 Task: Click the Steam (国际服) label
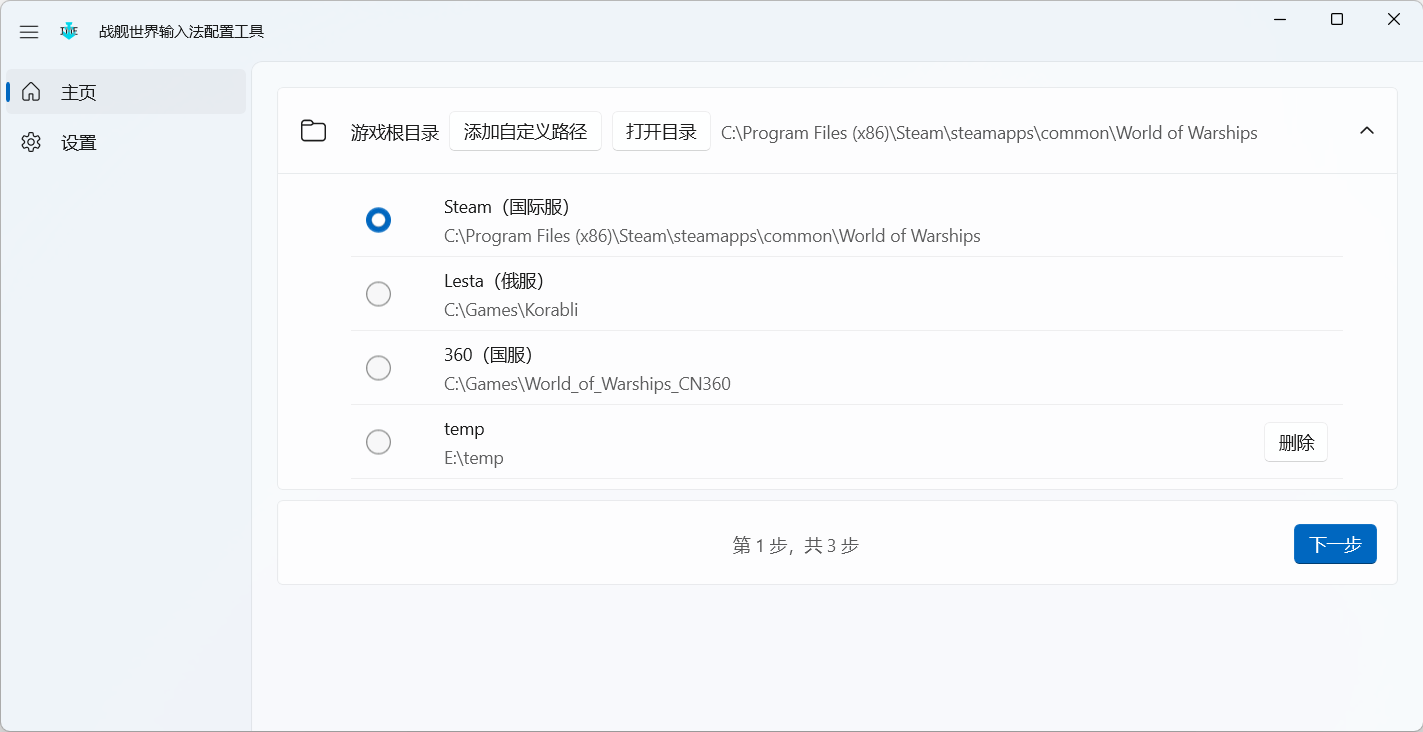point(506,207)
